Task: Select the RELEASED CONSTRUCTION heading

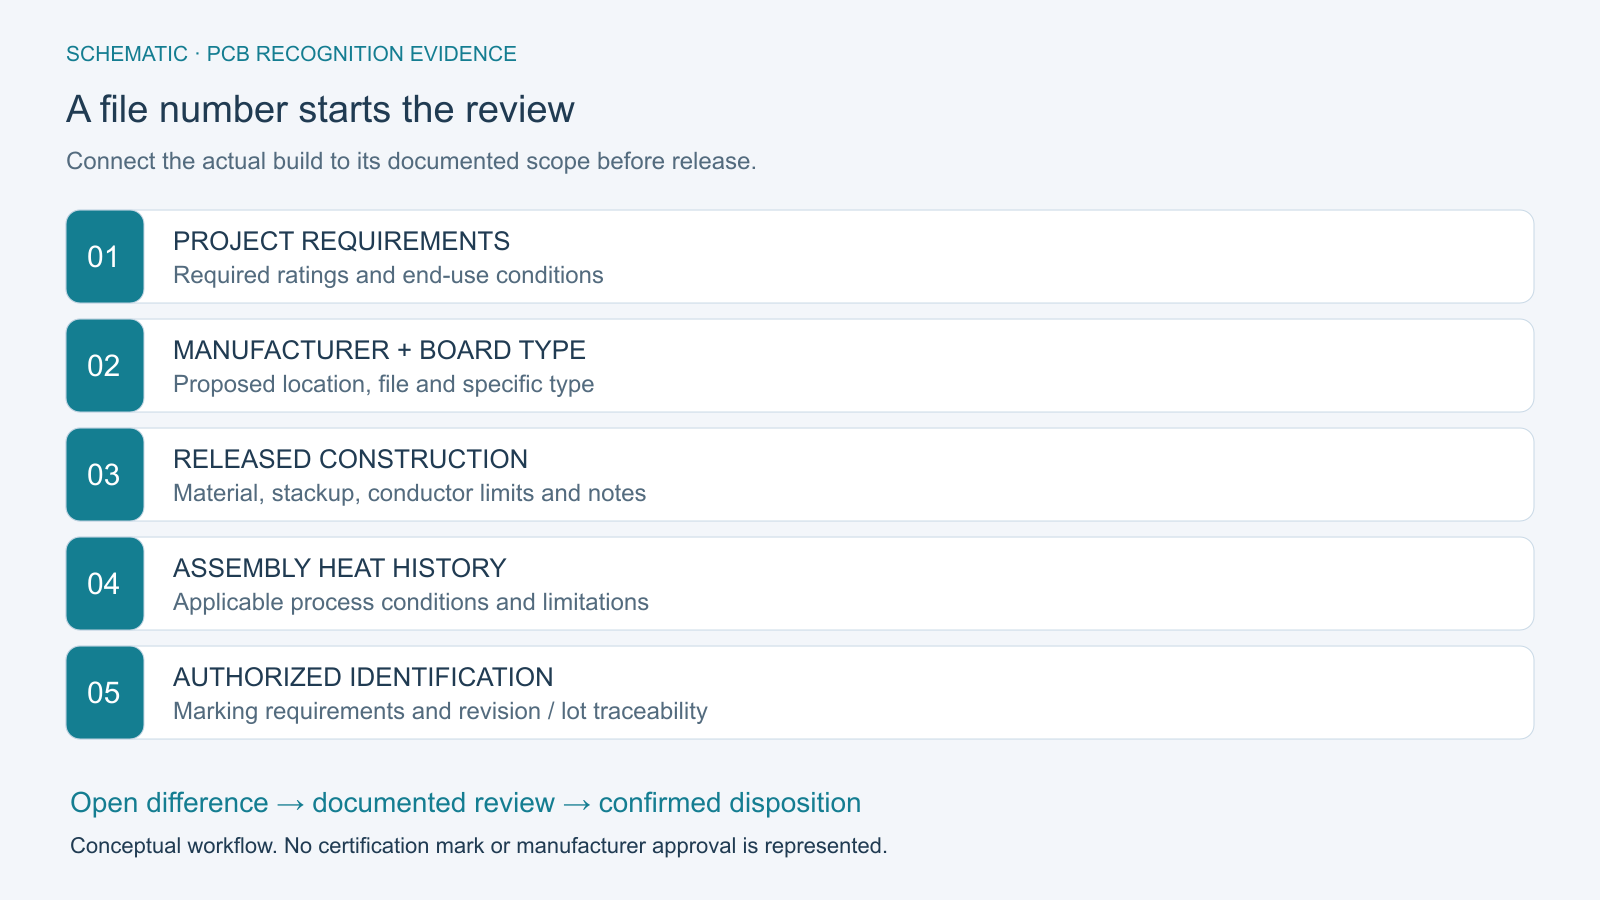Action: point(350,459)
